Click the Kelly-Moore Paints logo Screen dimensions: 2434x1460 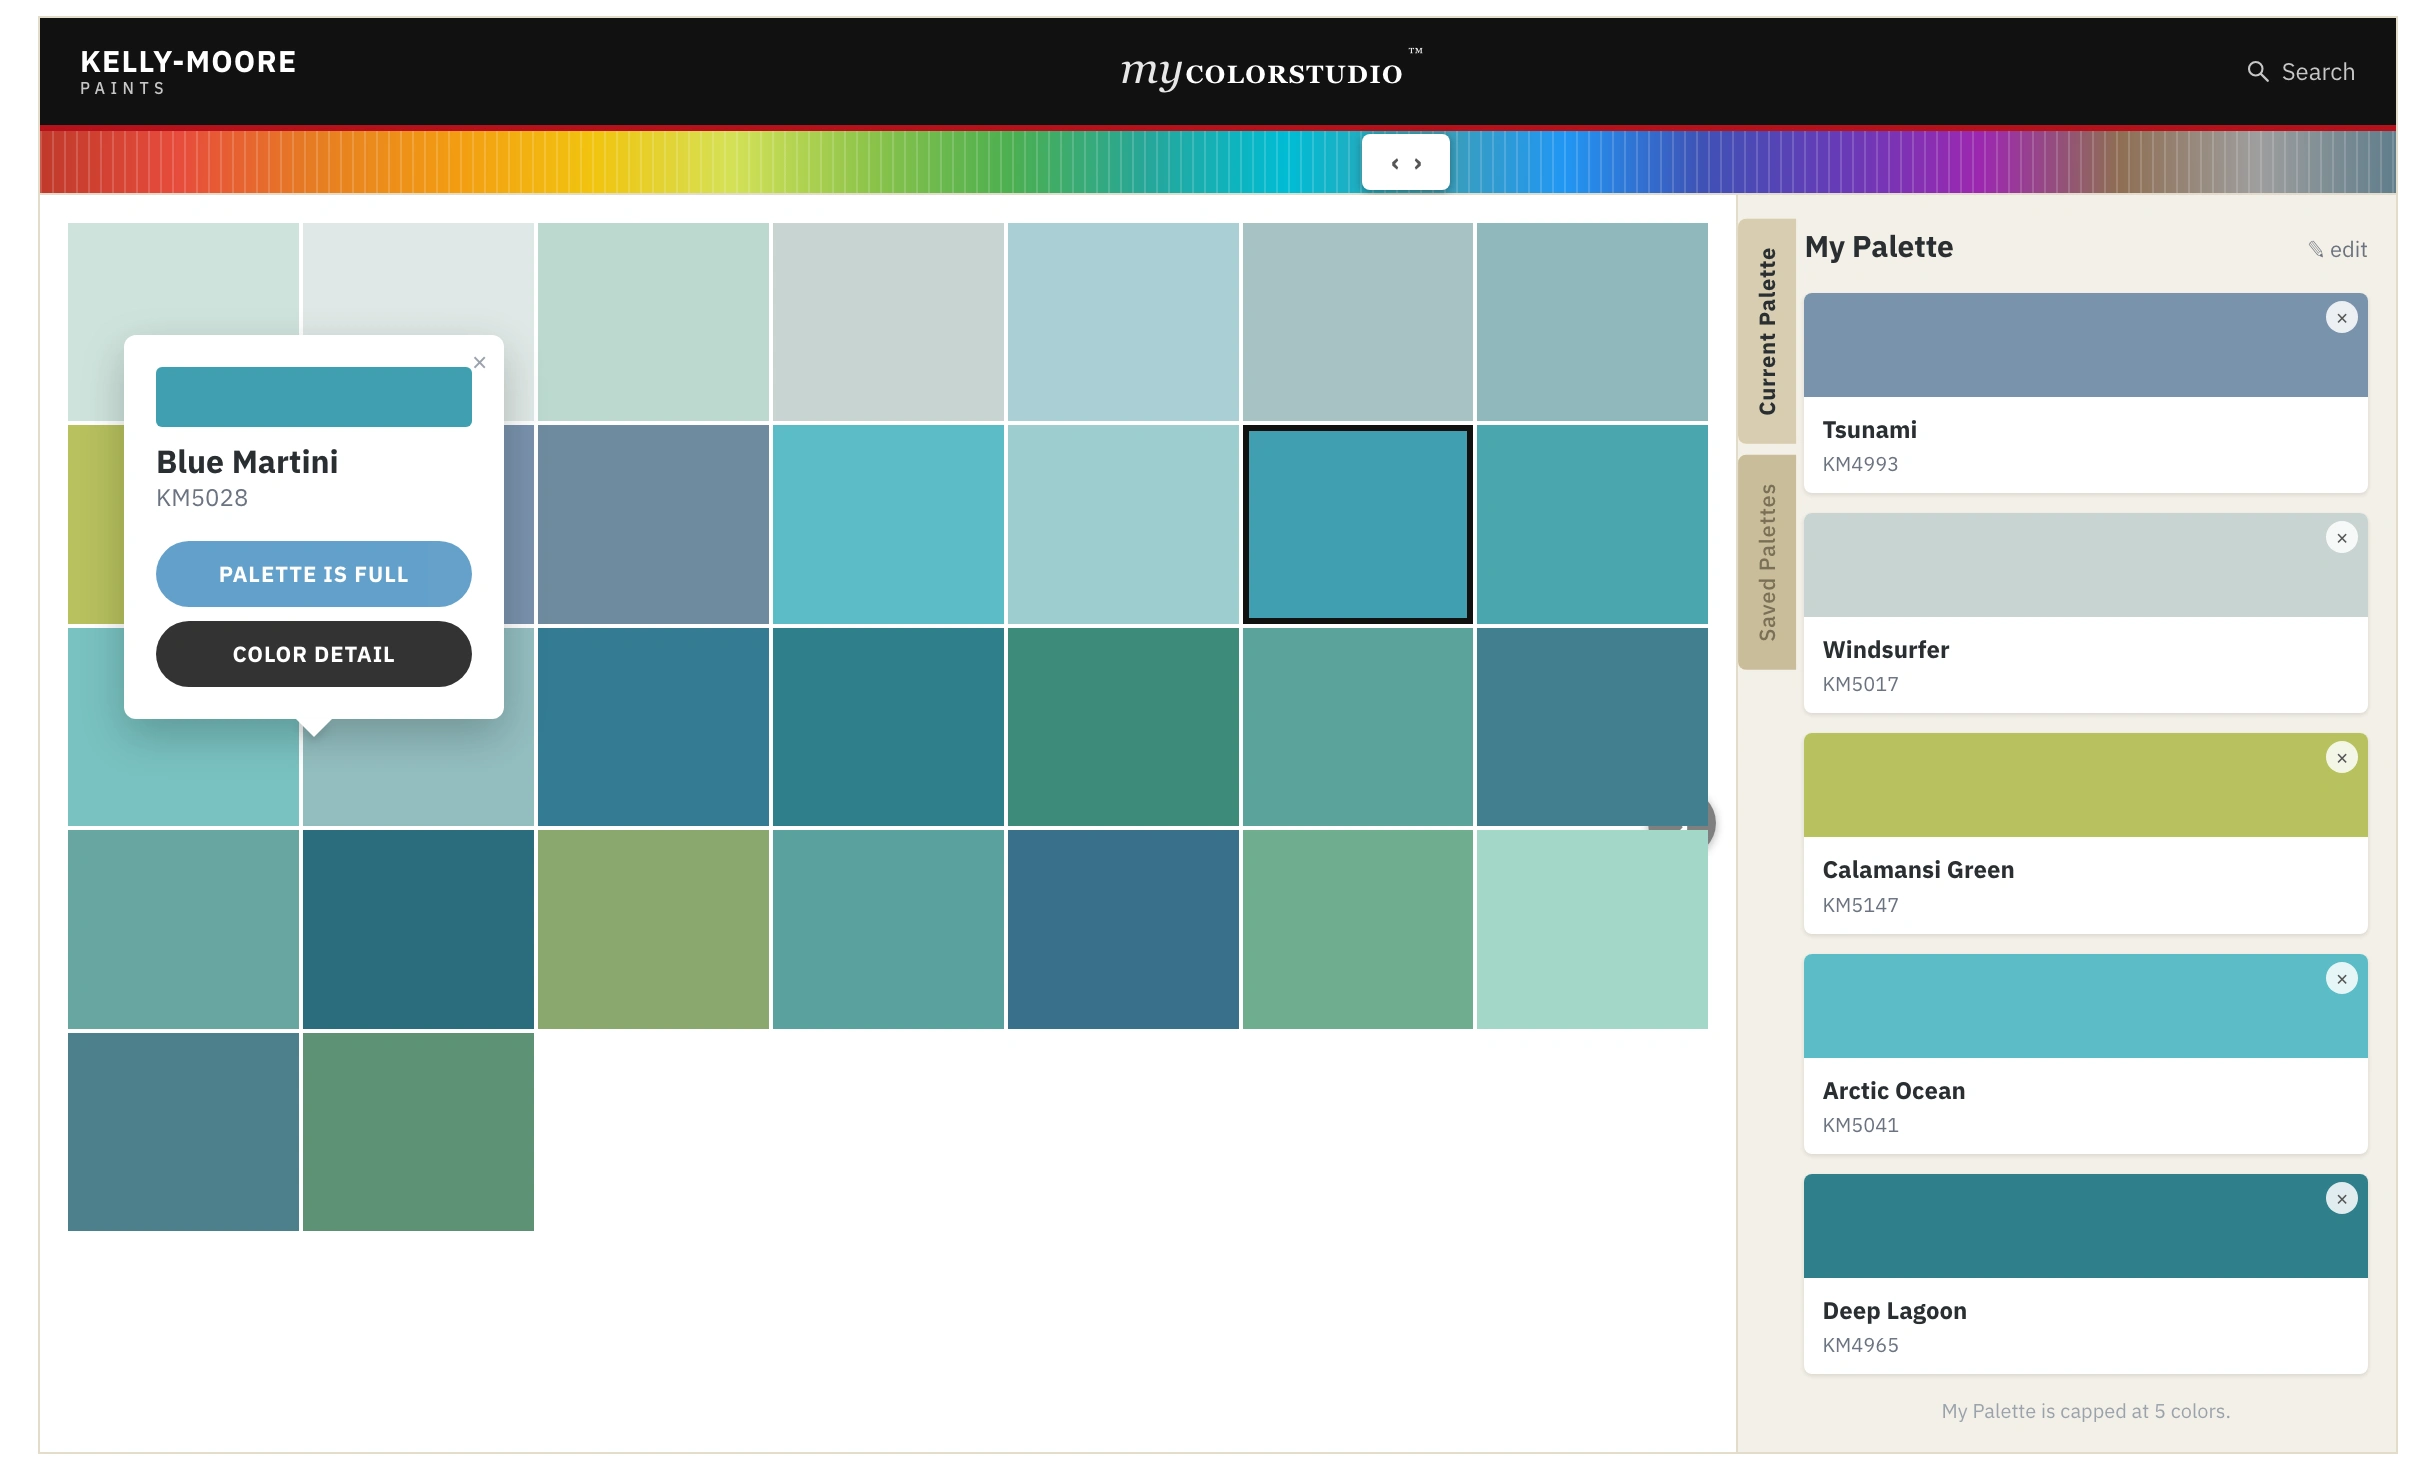(x=188, y=72)
